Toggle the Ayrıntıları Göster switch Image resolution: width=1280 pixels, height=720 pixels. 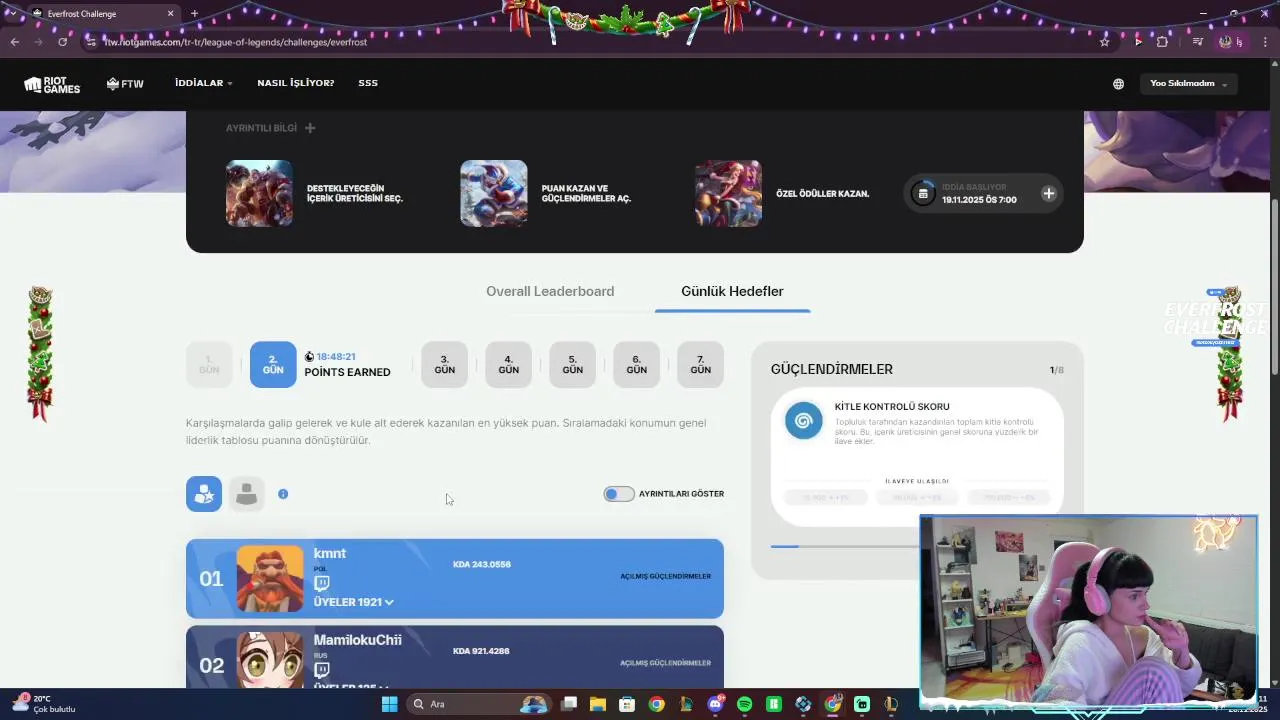tap(619, 494)
